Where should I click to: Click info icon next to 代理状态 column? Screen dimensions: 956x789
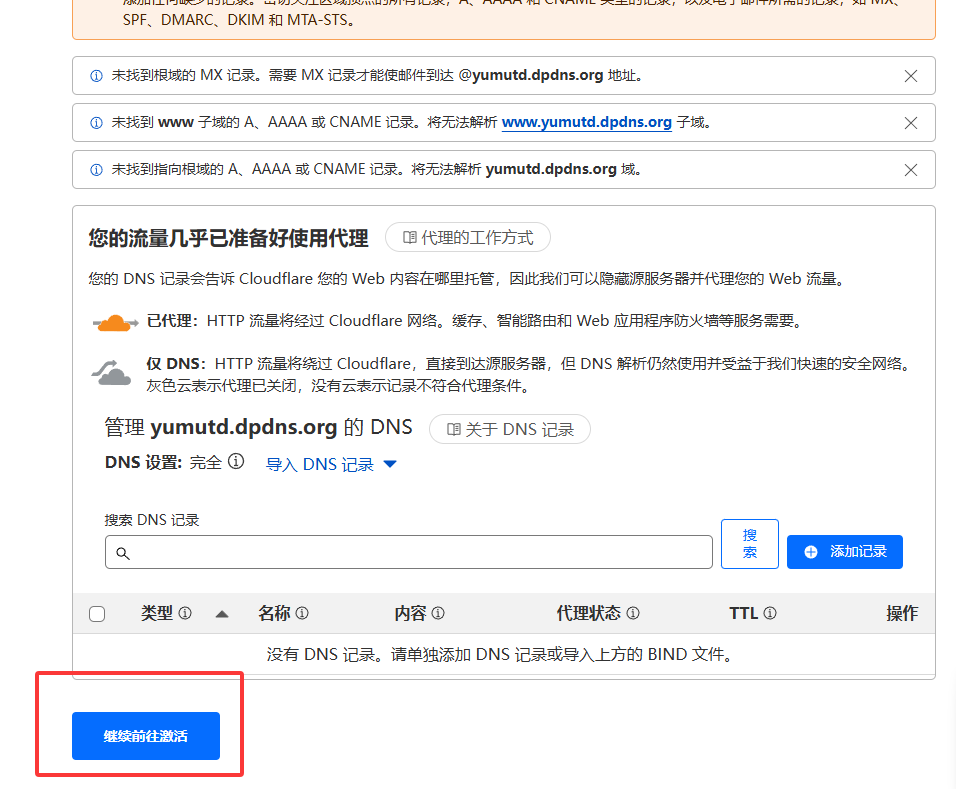(x=633, y=614)
